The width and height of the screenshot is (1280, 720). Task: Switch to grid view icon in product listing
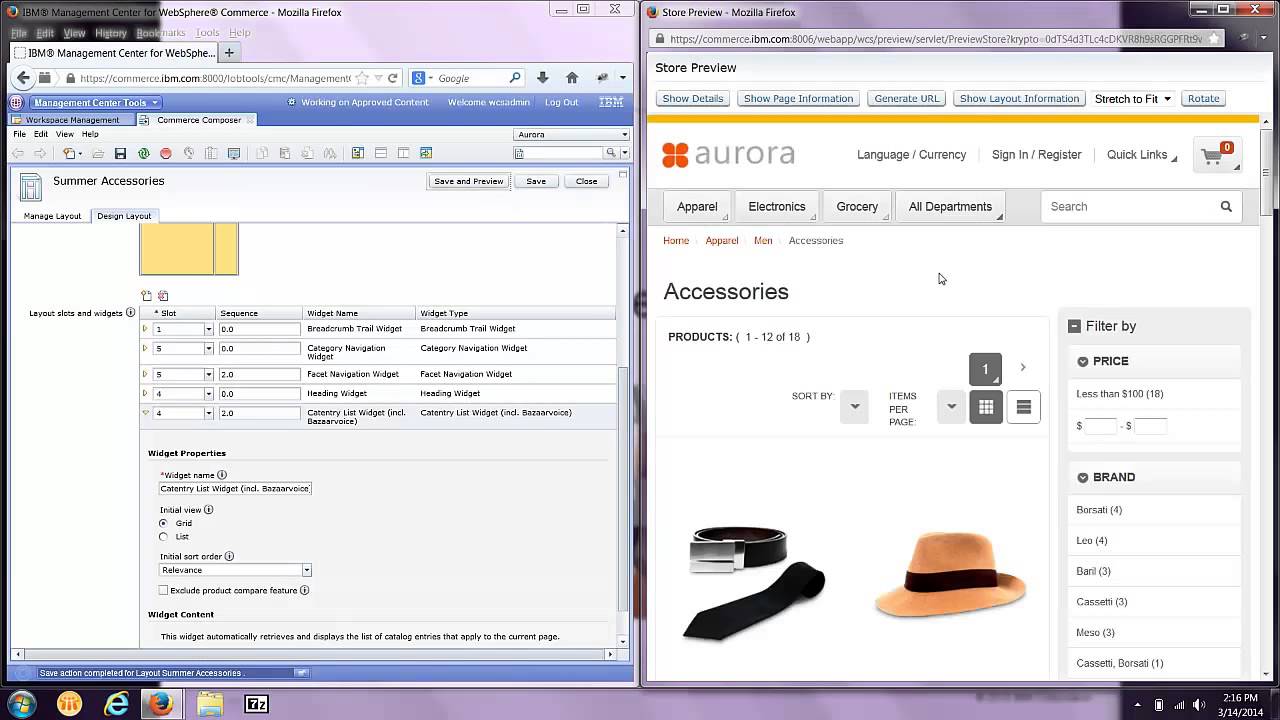point(986,407)
